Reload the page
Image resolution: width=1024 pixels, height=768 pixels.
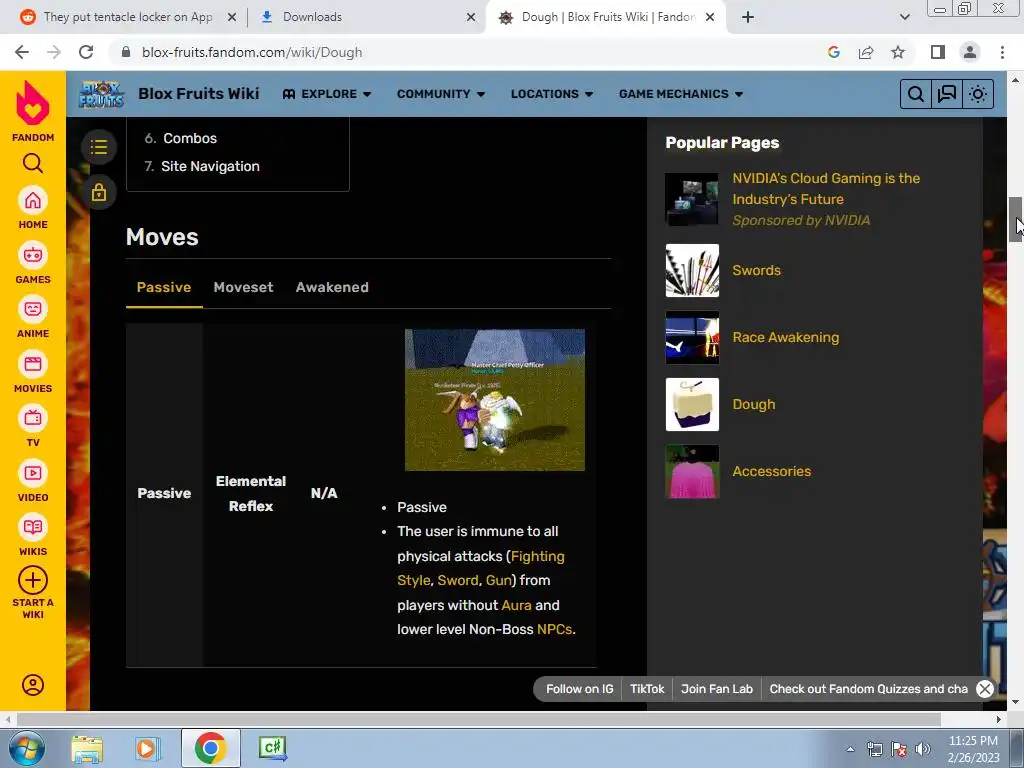click(x=86, y=52)
